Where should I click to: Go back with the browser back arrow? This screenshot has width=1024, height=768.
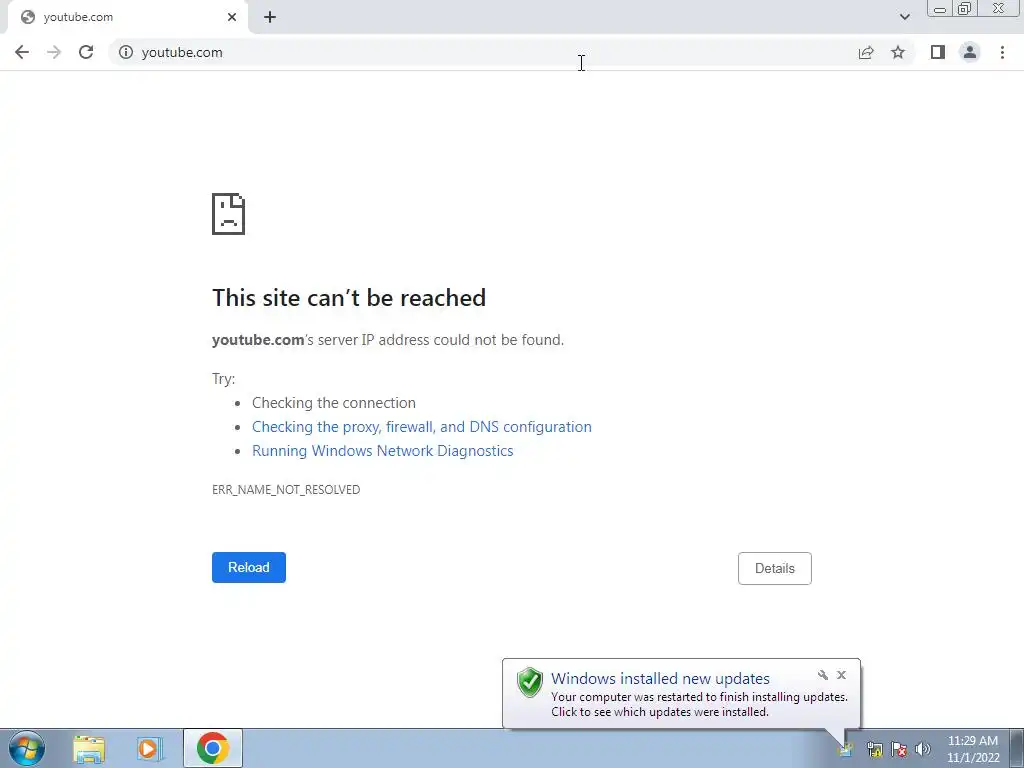pyautogui.click(x=22, y=52)
